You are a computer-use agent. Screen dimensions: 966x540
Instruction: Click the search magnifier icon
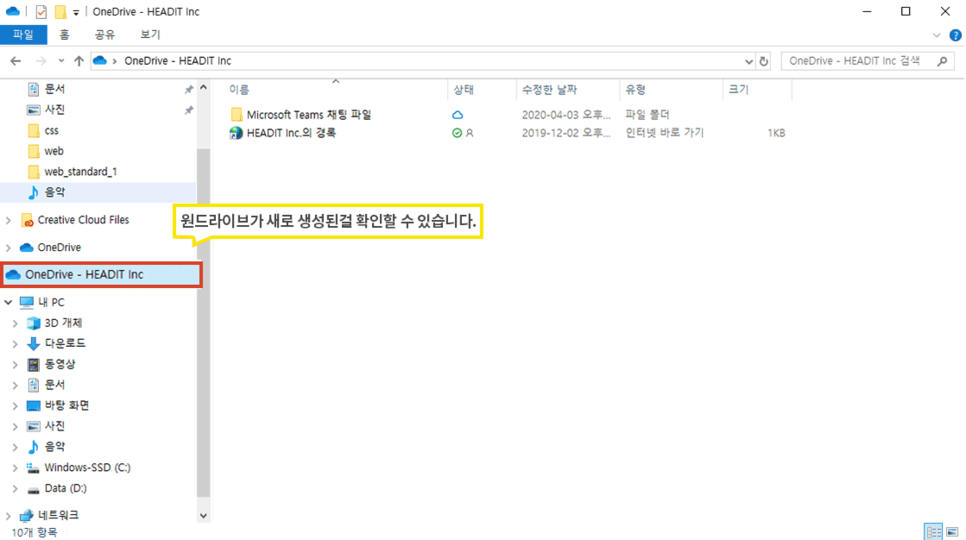tap(943, 61)
